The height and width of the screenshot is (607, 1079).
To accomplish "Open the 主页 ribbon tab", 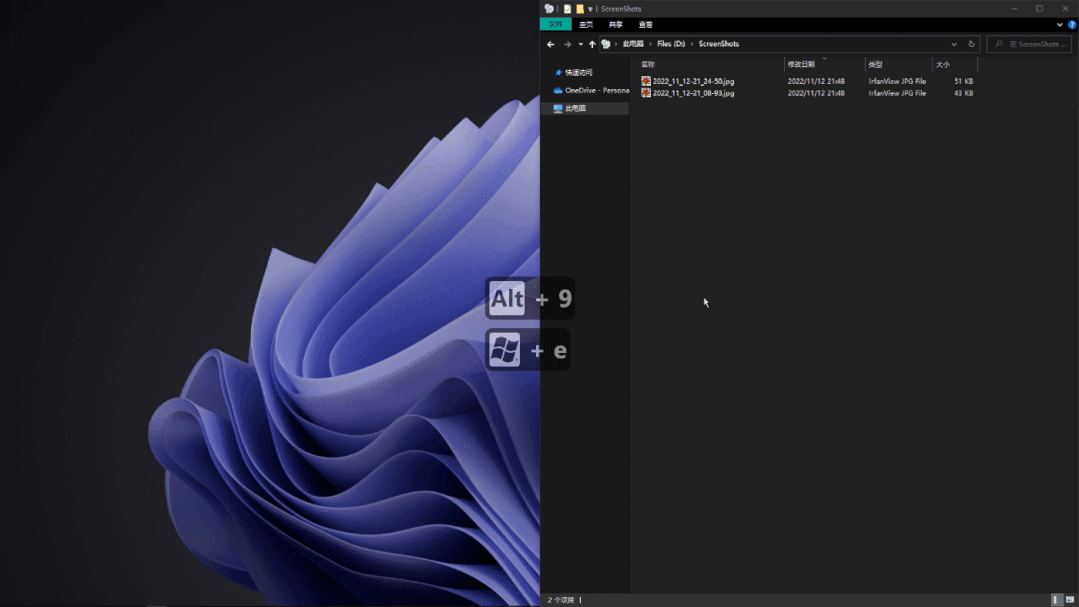I will click(586, 25).
